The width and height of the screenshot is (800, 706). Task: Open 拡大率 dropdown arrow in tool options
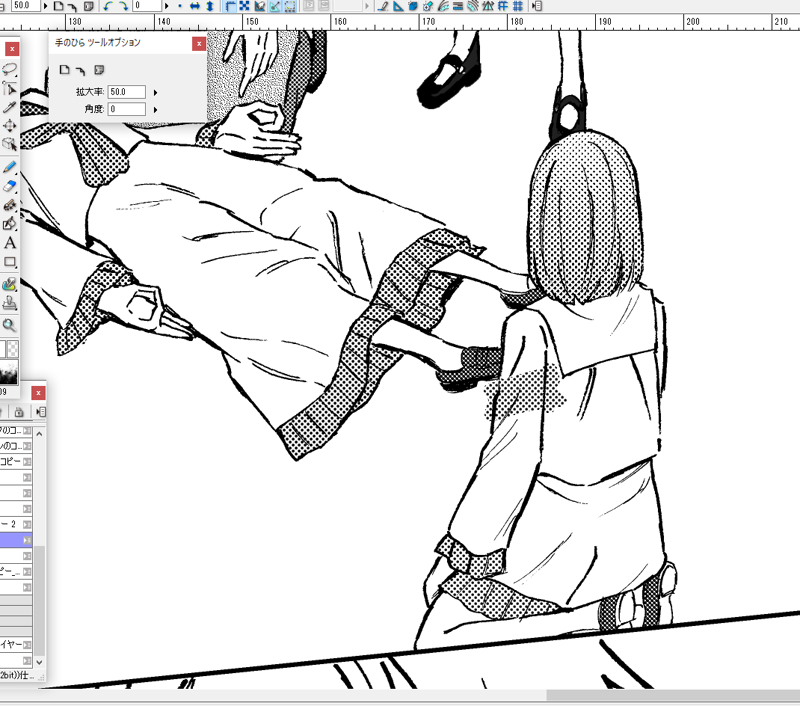coord(155,92)
